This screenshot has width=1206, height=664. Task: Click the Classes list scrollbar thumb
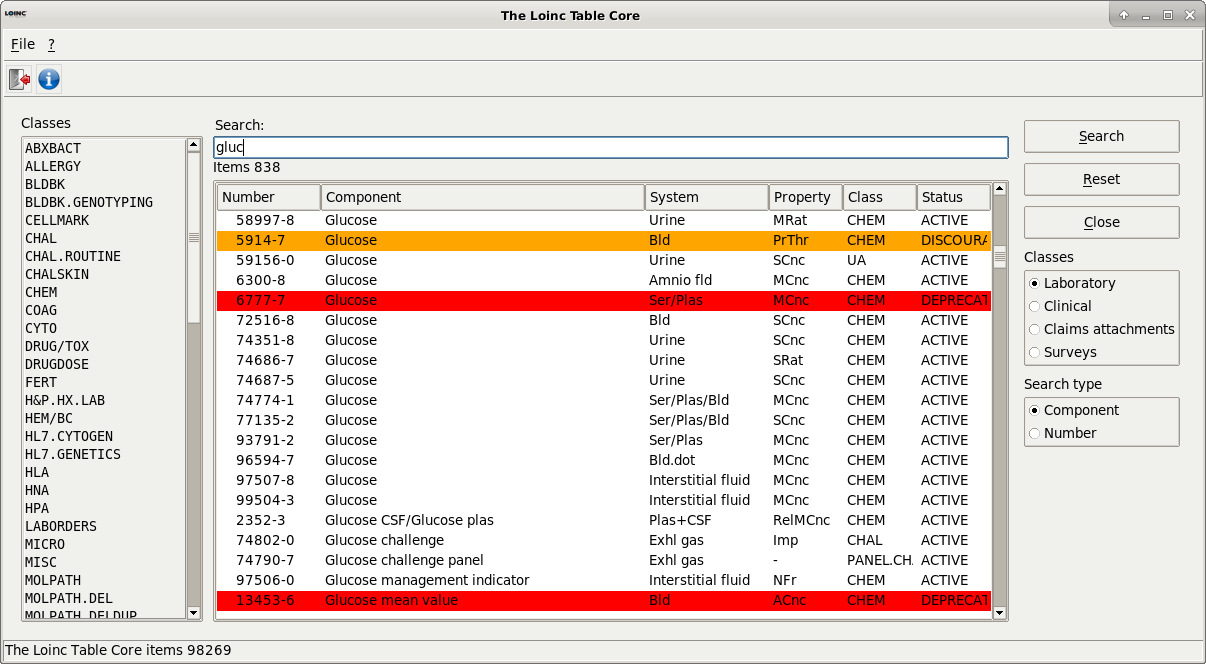click(x=194, y=237)
